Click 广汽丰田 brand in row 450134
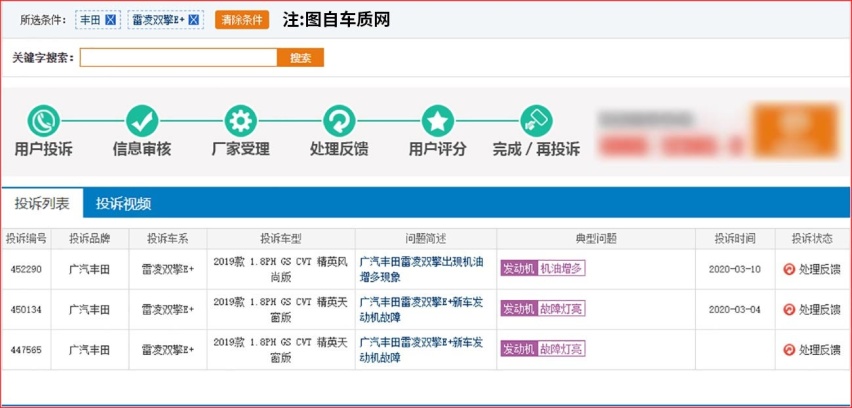852x408 pixels. coord(90,310)
